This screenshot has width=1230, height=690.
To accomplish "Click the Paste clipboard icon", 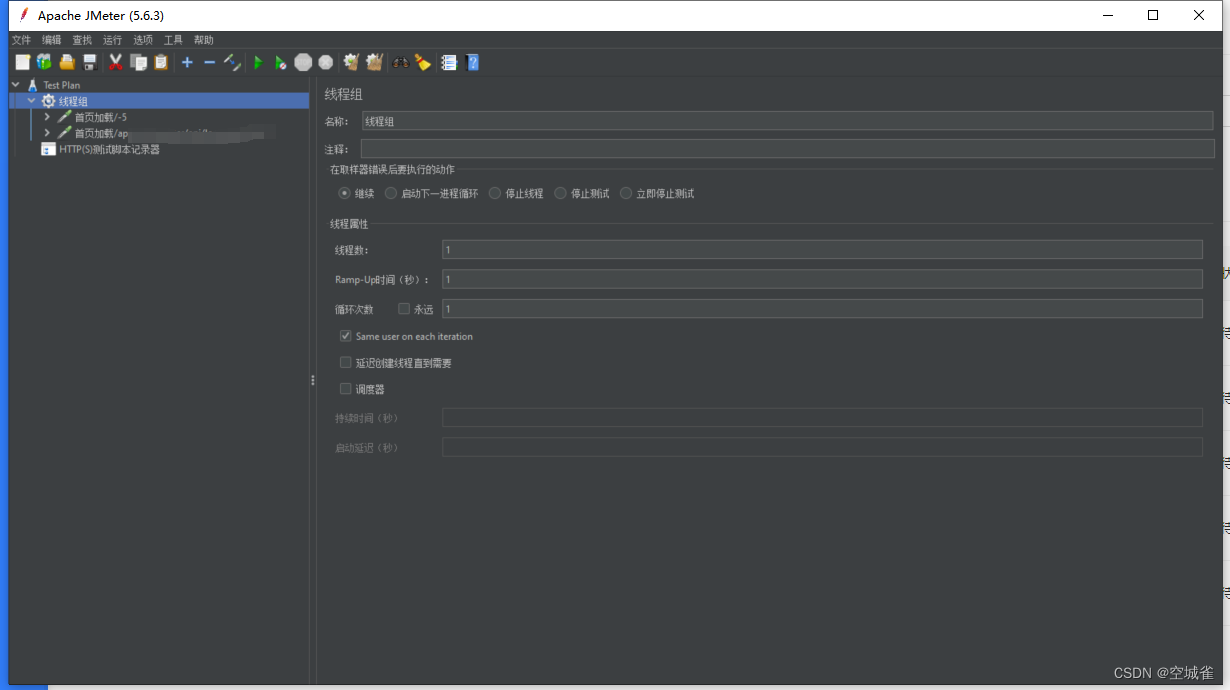I will [x=160, y=62].
